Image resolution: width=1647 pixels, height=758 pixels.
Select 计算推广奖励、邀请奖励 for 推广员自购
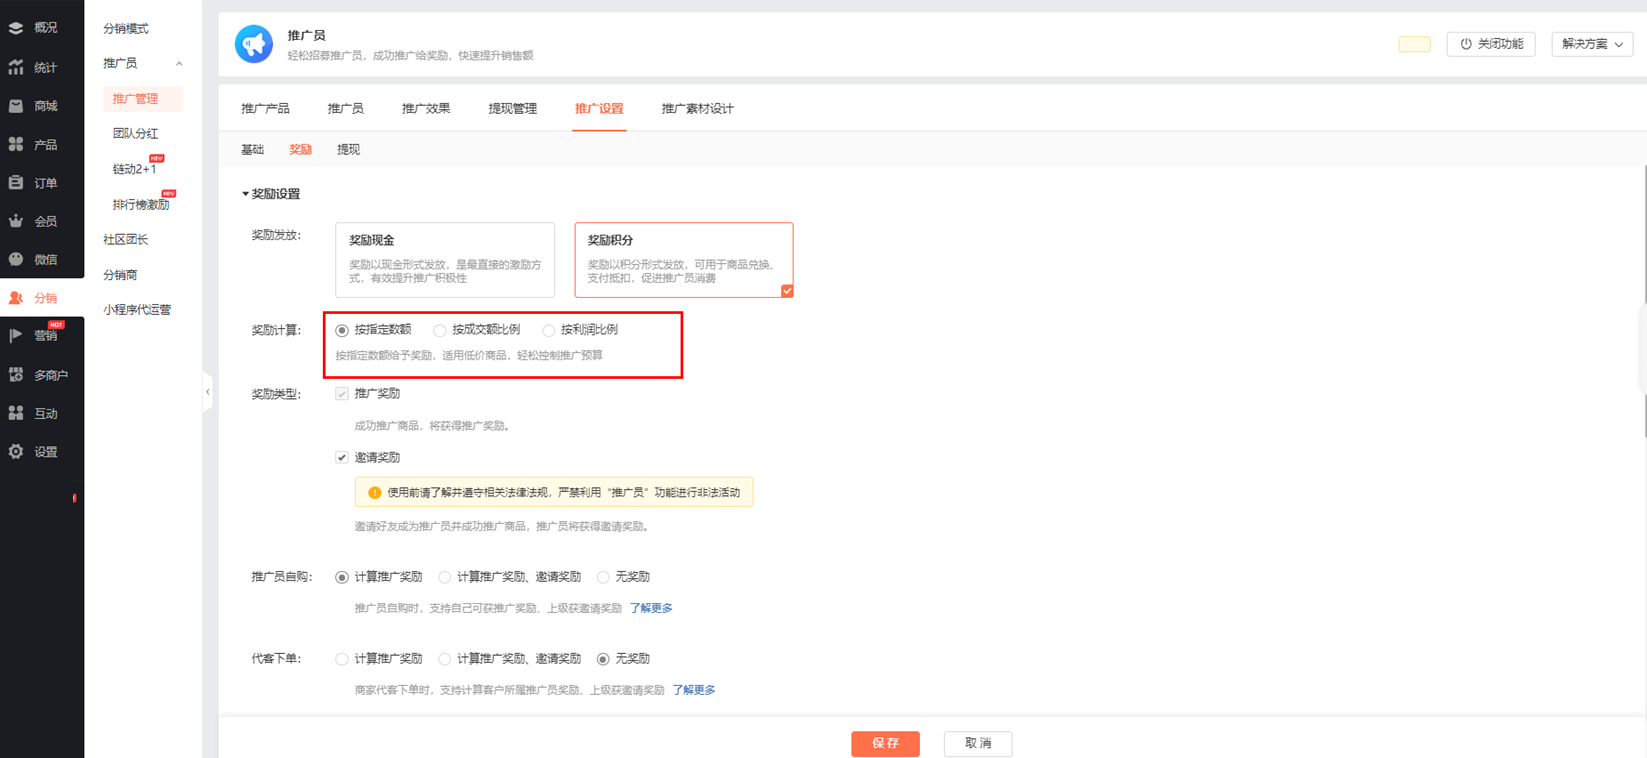(445, 577)
